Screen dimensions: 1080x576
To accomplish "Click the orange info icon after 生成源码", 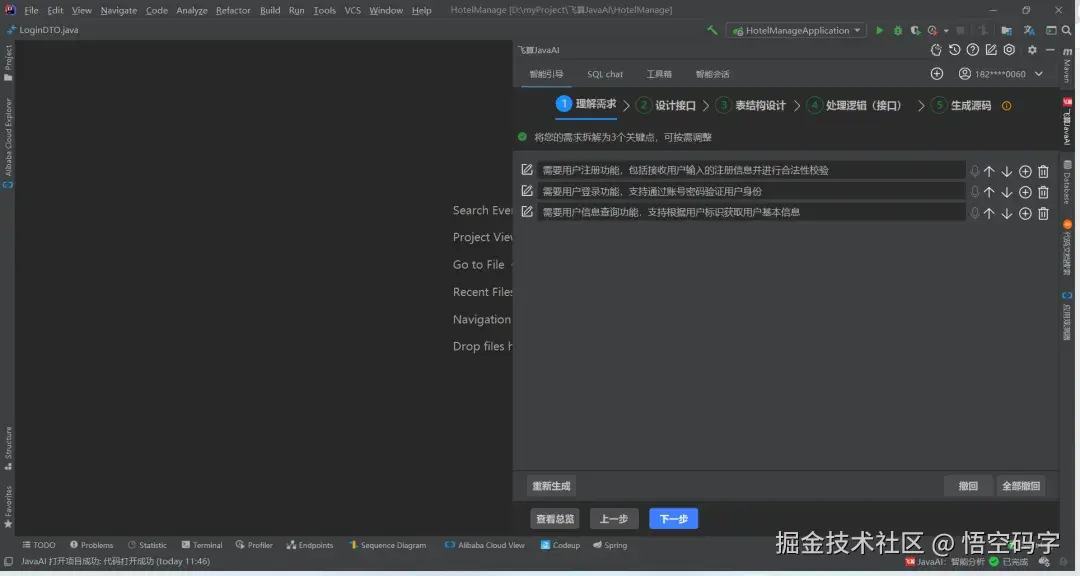I will (1006, 106).
